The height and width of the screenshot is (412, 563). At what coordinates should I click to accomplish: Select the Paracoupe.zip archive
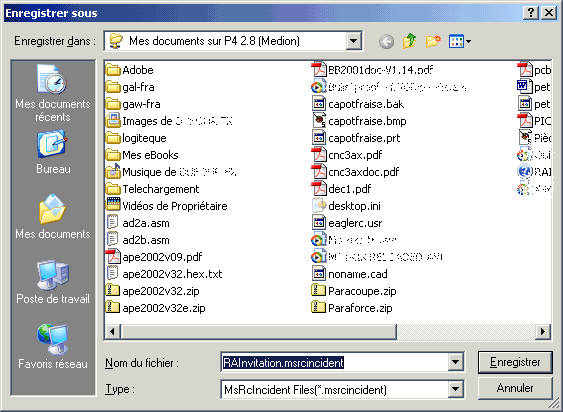[354, 291]
